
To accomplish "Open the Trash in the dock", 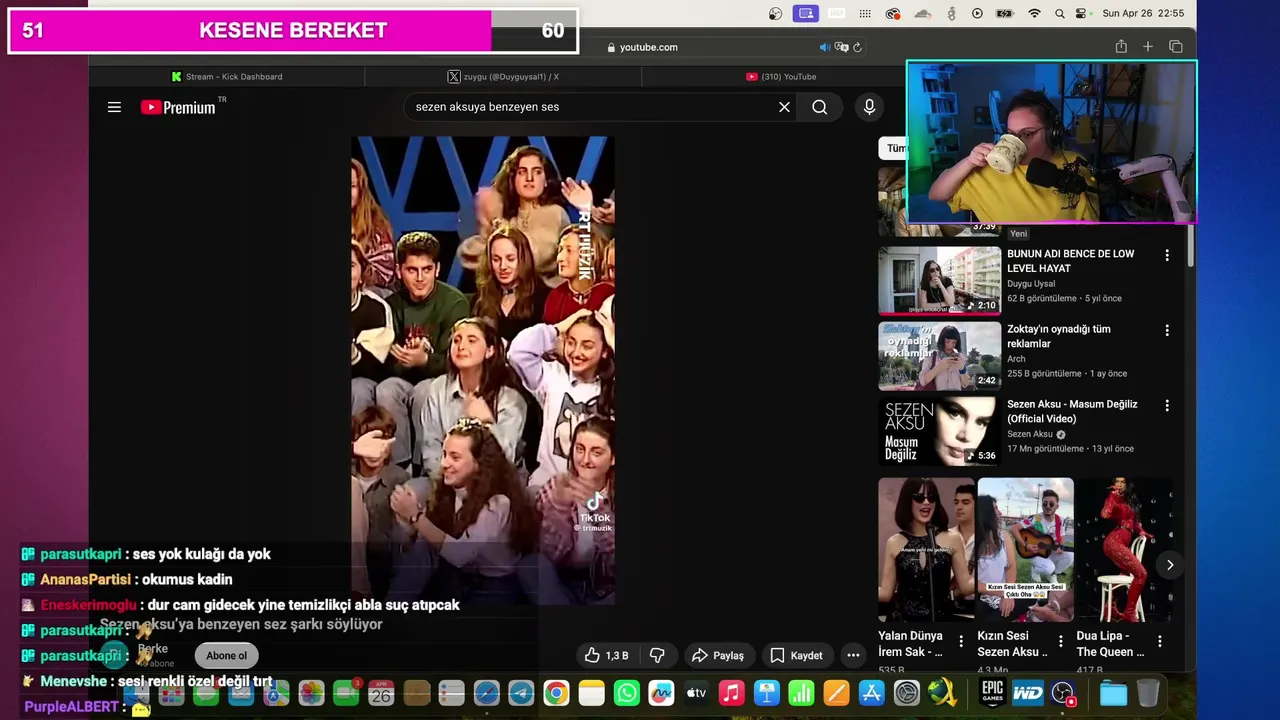I will 1148,693.
